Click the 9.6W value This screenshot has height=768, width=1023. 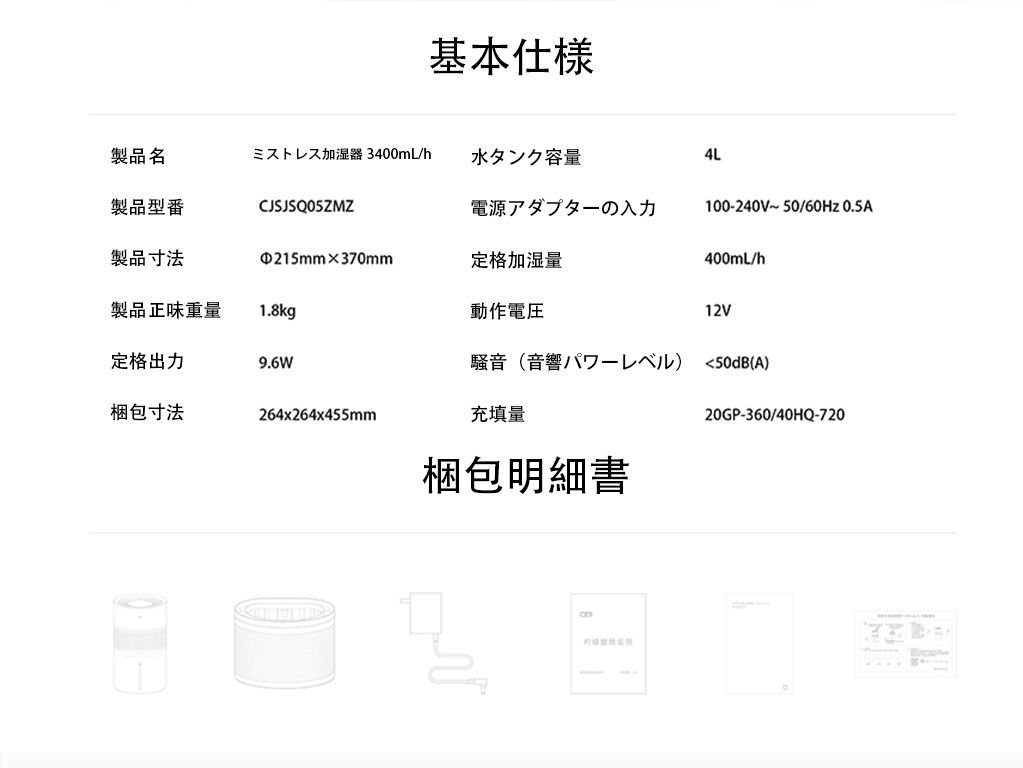click(276, 363)
